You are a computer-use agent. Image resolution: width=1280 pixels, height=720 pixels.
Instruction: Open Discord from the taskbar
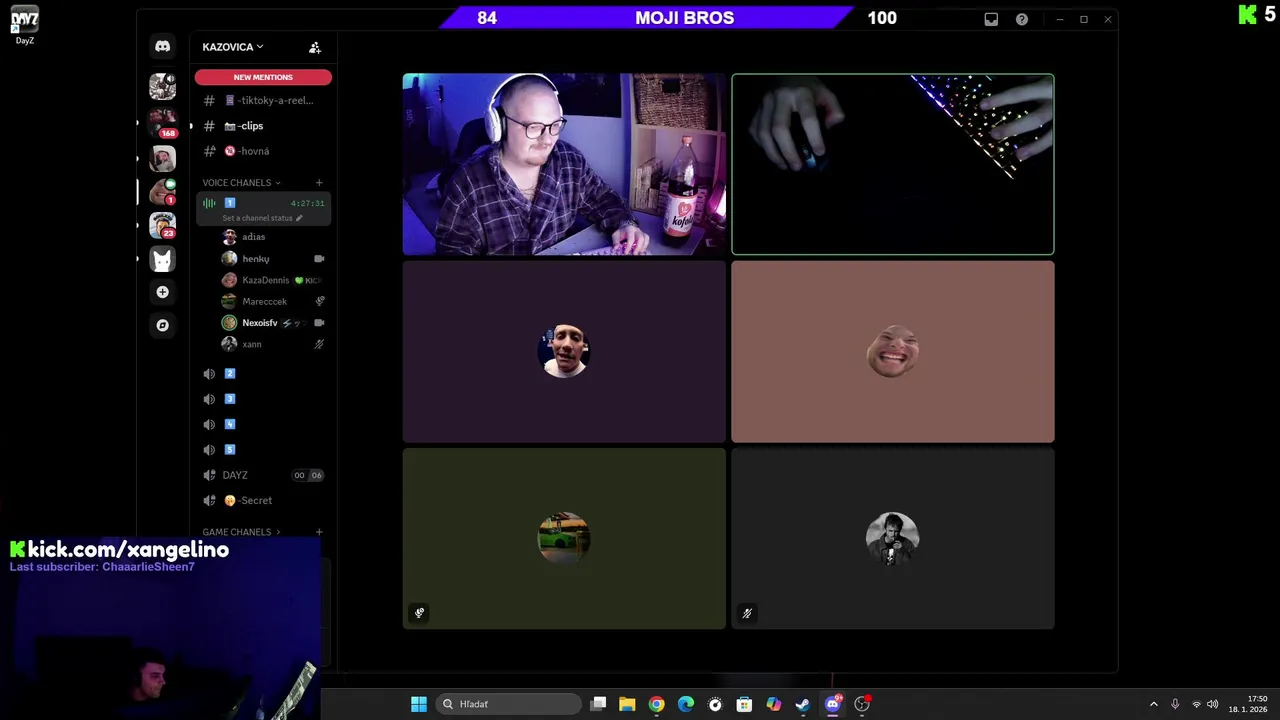[x=832, y=704]
